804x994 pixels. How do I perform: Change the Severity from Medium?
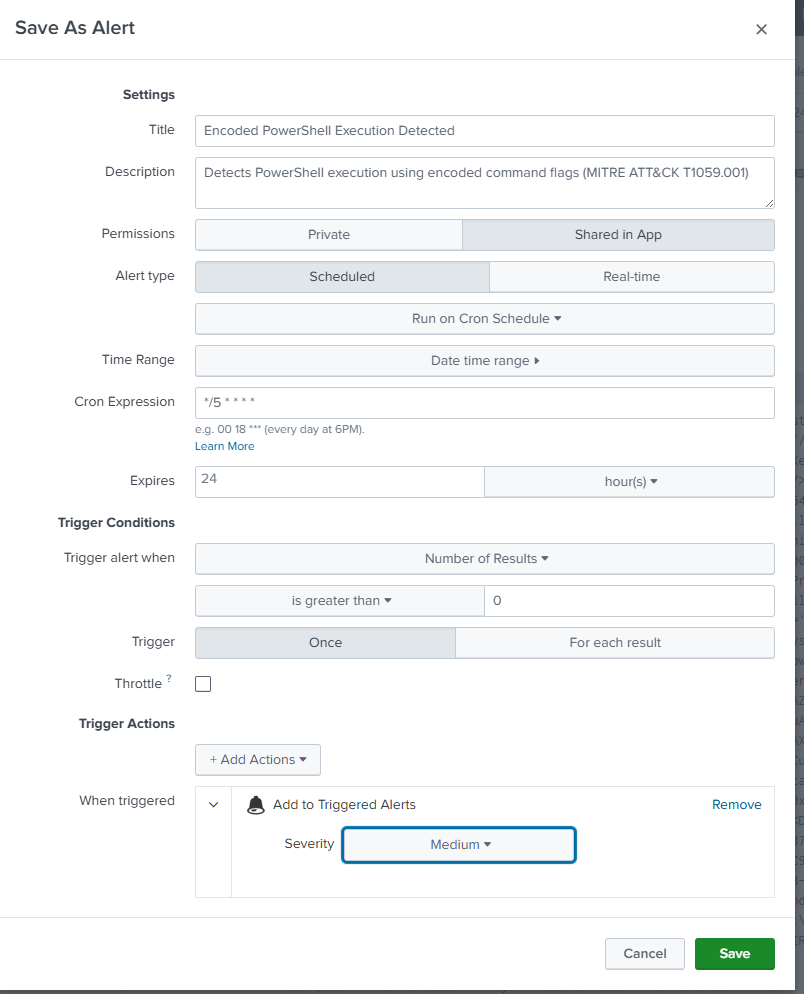(458, 844)
